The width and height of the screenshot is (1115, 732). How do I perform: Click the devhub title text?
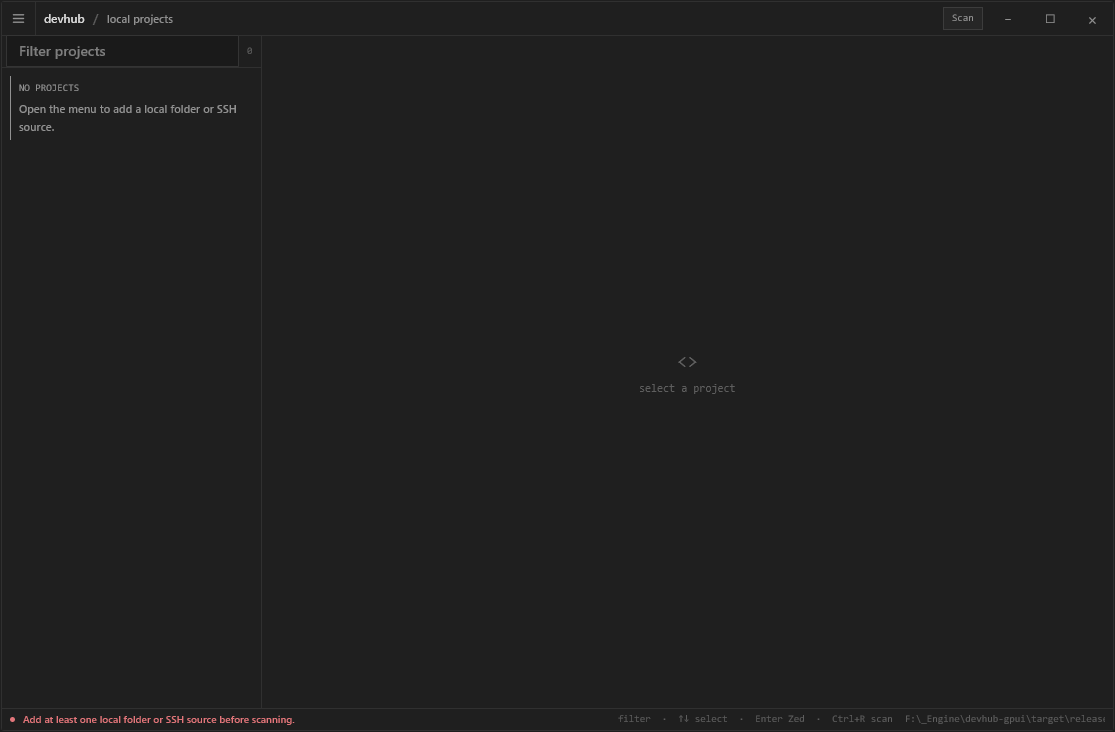click(64, 19)
